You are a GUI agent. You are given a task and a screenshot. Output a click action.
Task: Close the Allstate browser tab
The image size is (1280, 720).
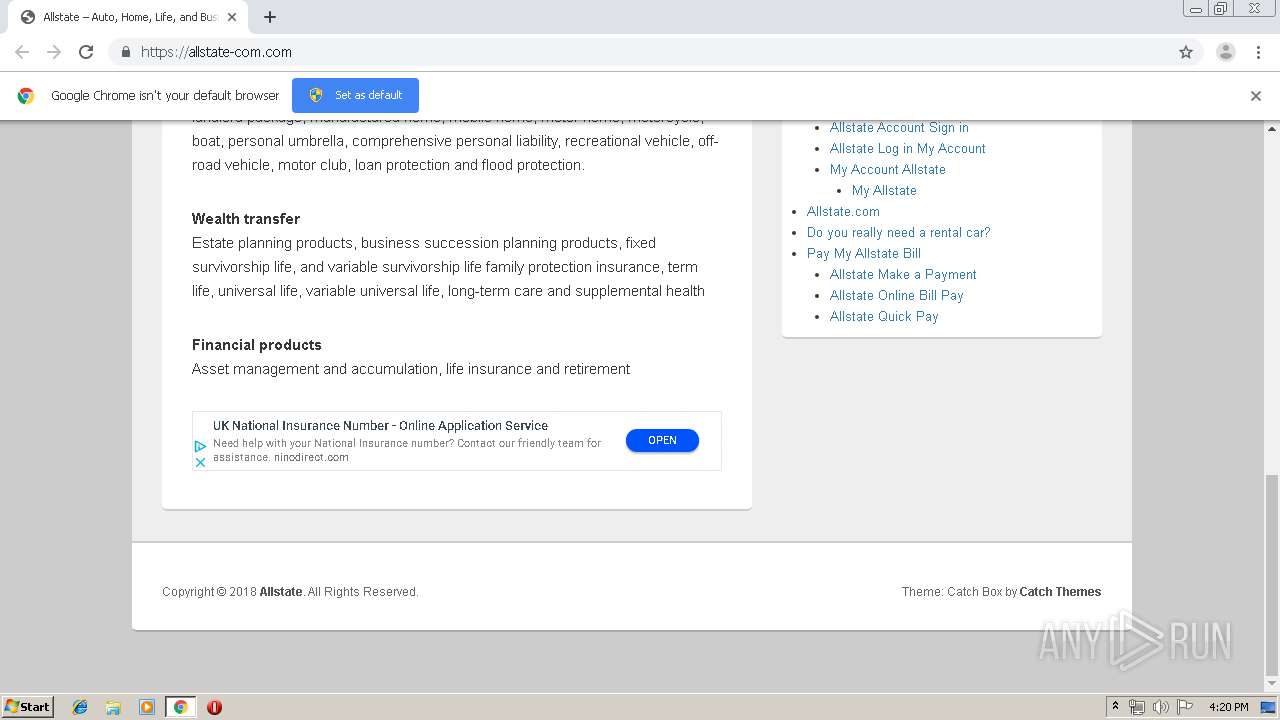(x=232, y=17)
